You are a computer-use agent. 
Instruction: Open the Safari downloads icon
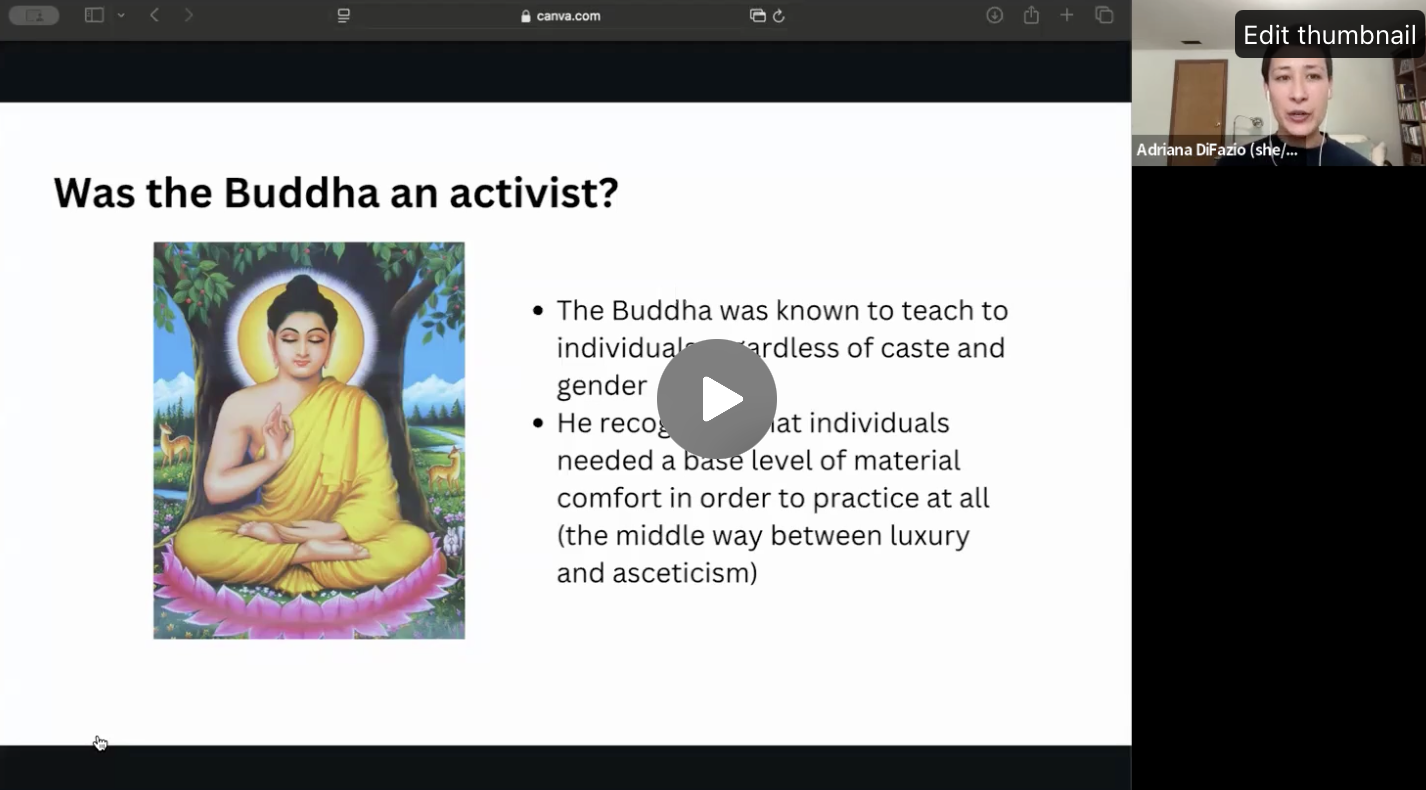(994, 15)
